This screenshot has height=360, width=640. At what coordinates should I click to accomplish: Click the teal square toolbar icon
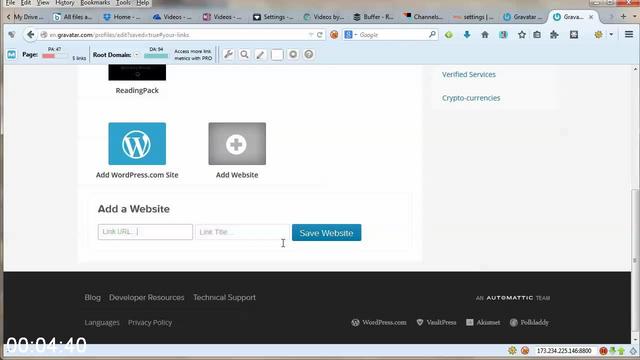coord(503,35)
